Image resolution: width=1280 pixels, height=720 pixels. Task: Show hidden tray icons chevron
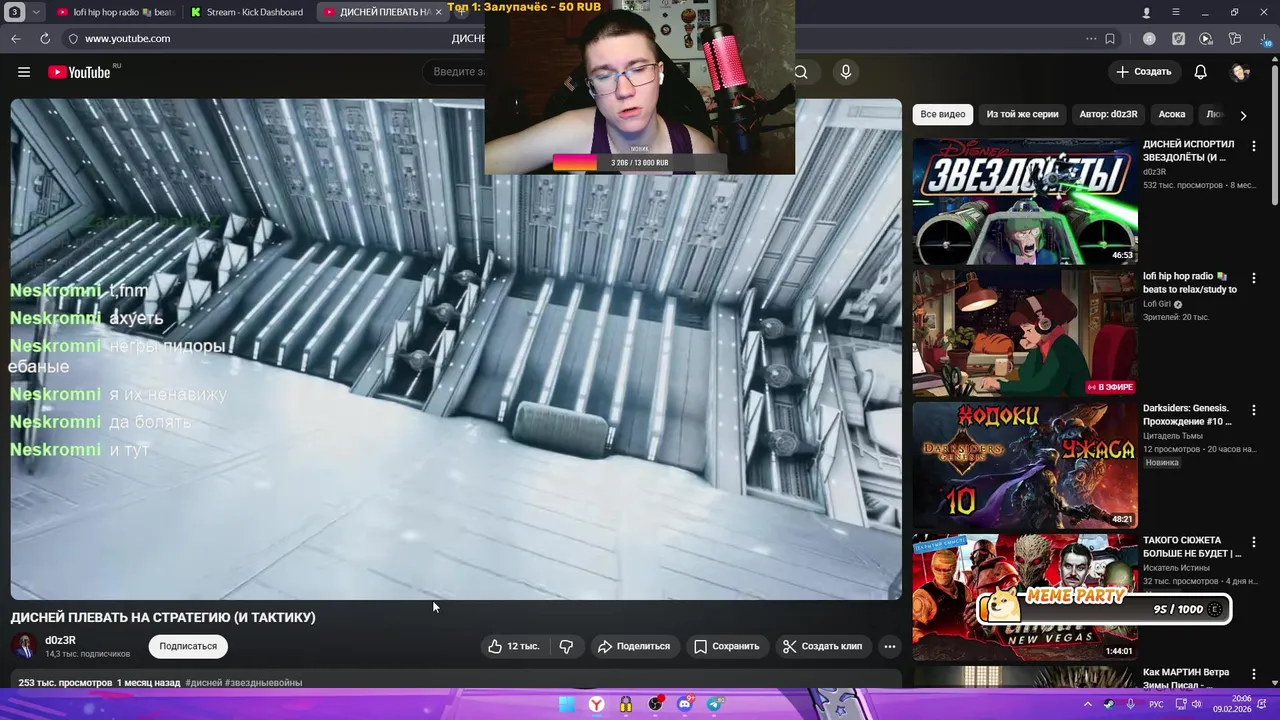(1088, 704)
